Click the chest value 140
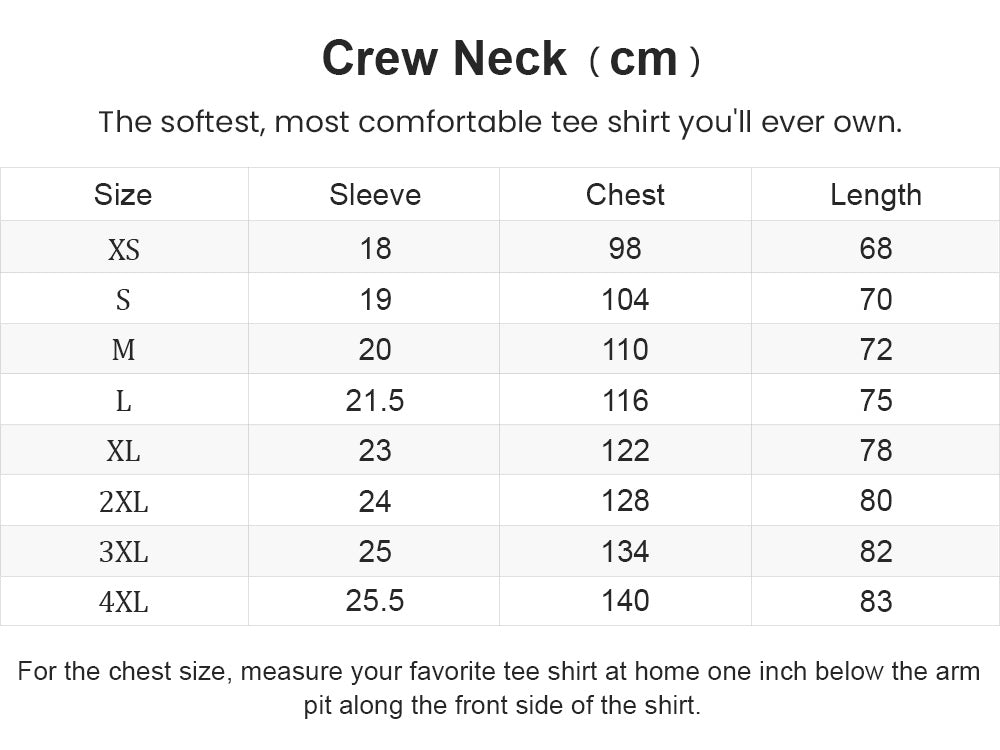Screen dimensions: 1000x750 point(625,601)
